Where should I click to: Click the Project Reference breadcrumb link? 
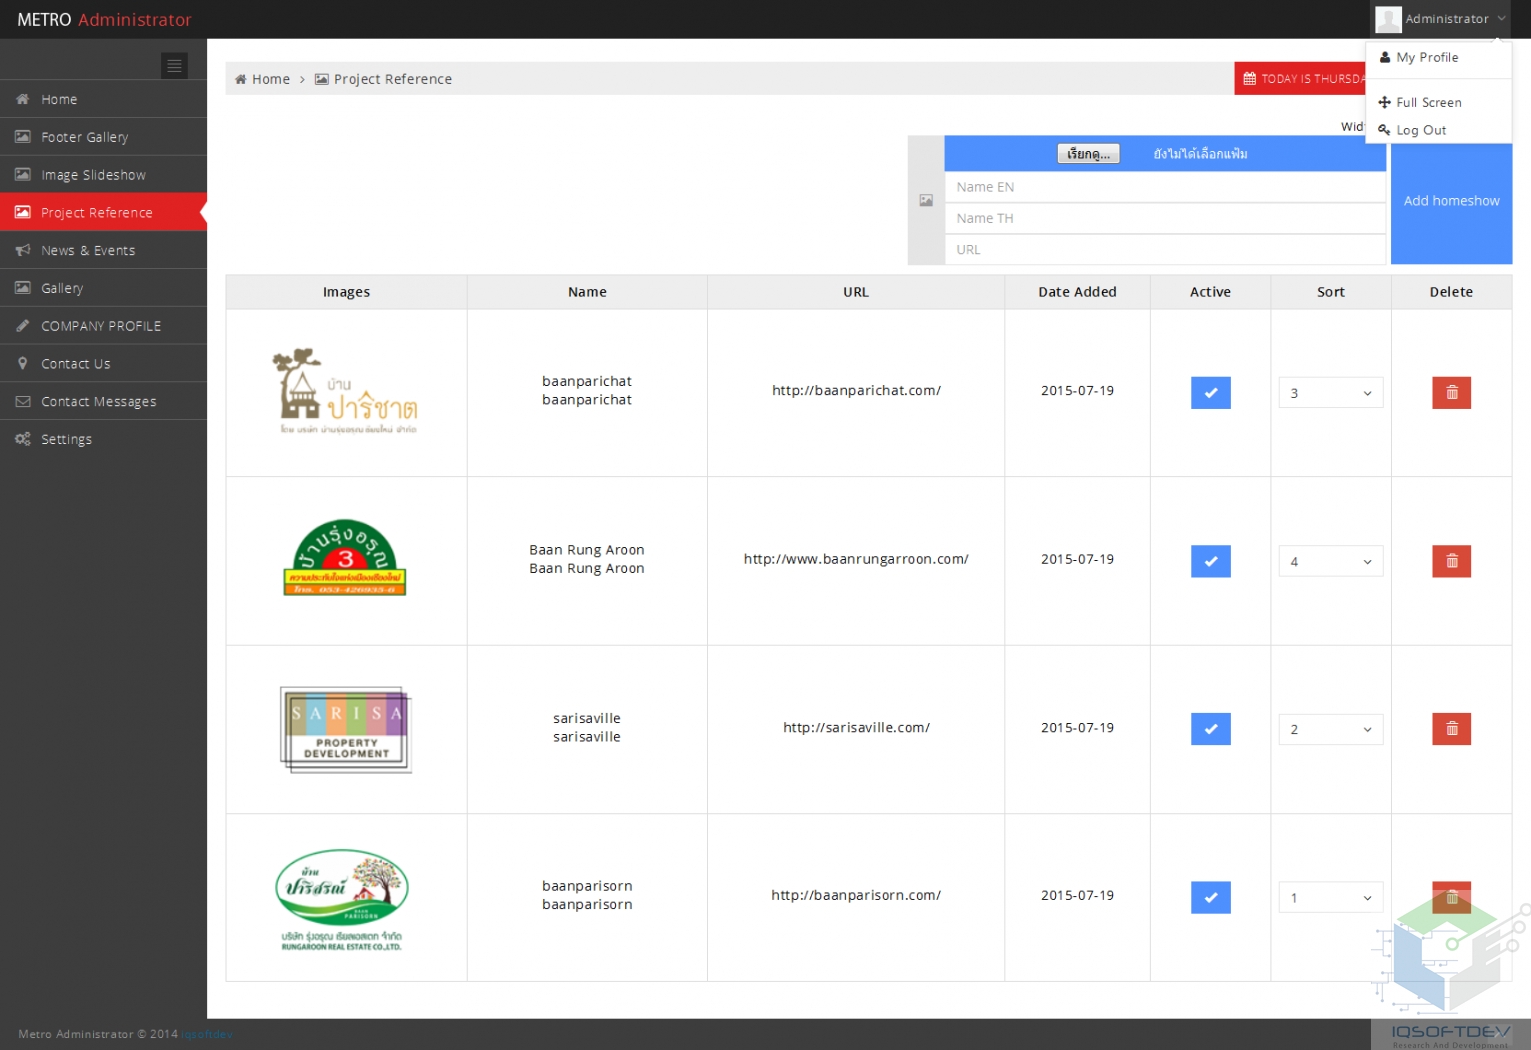(392, 79)
